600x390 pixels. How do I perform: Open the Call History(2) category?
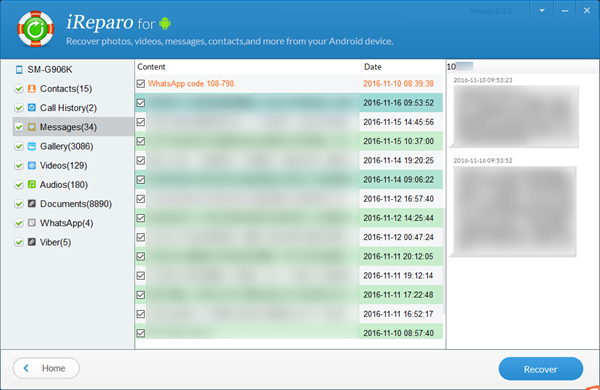[68, 108]
